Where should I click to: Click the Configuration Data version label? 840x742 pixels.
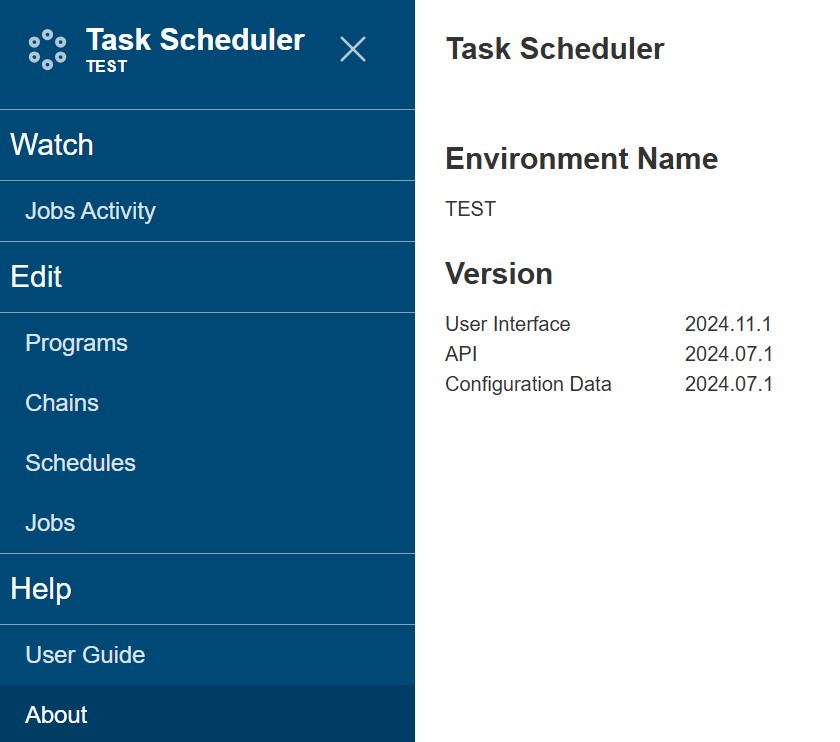528,384
